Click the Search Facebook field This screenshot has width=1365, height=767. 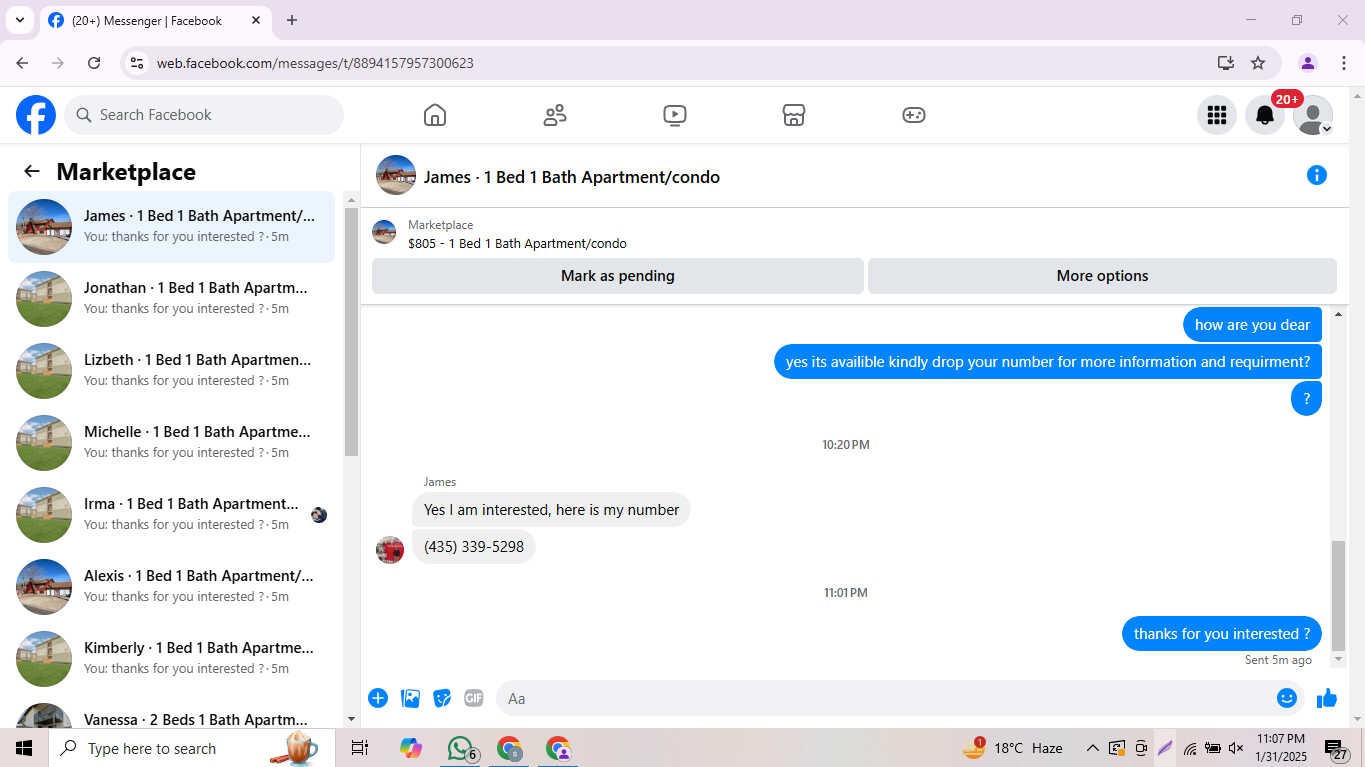click(x=204, y=115)
